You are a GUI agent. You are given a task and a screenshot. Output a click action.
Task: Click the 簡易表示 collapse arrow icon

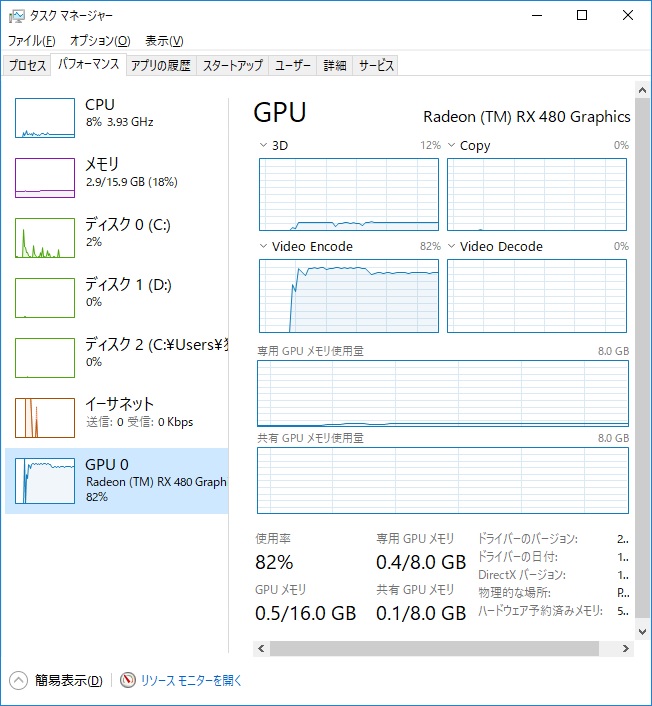click(x=18, y=680)
